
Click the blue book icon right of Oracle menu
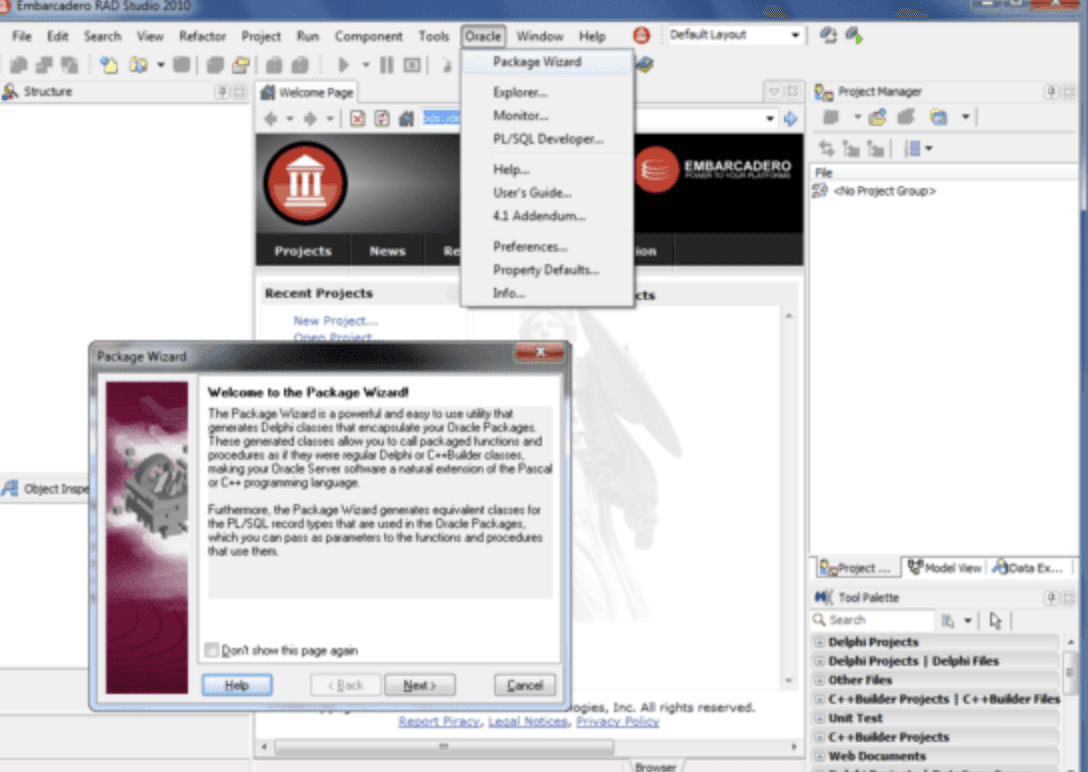[645, 65]
